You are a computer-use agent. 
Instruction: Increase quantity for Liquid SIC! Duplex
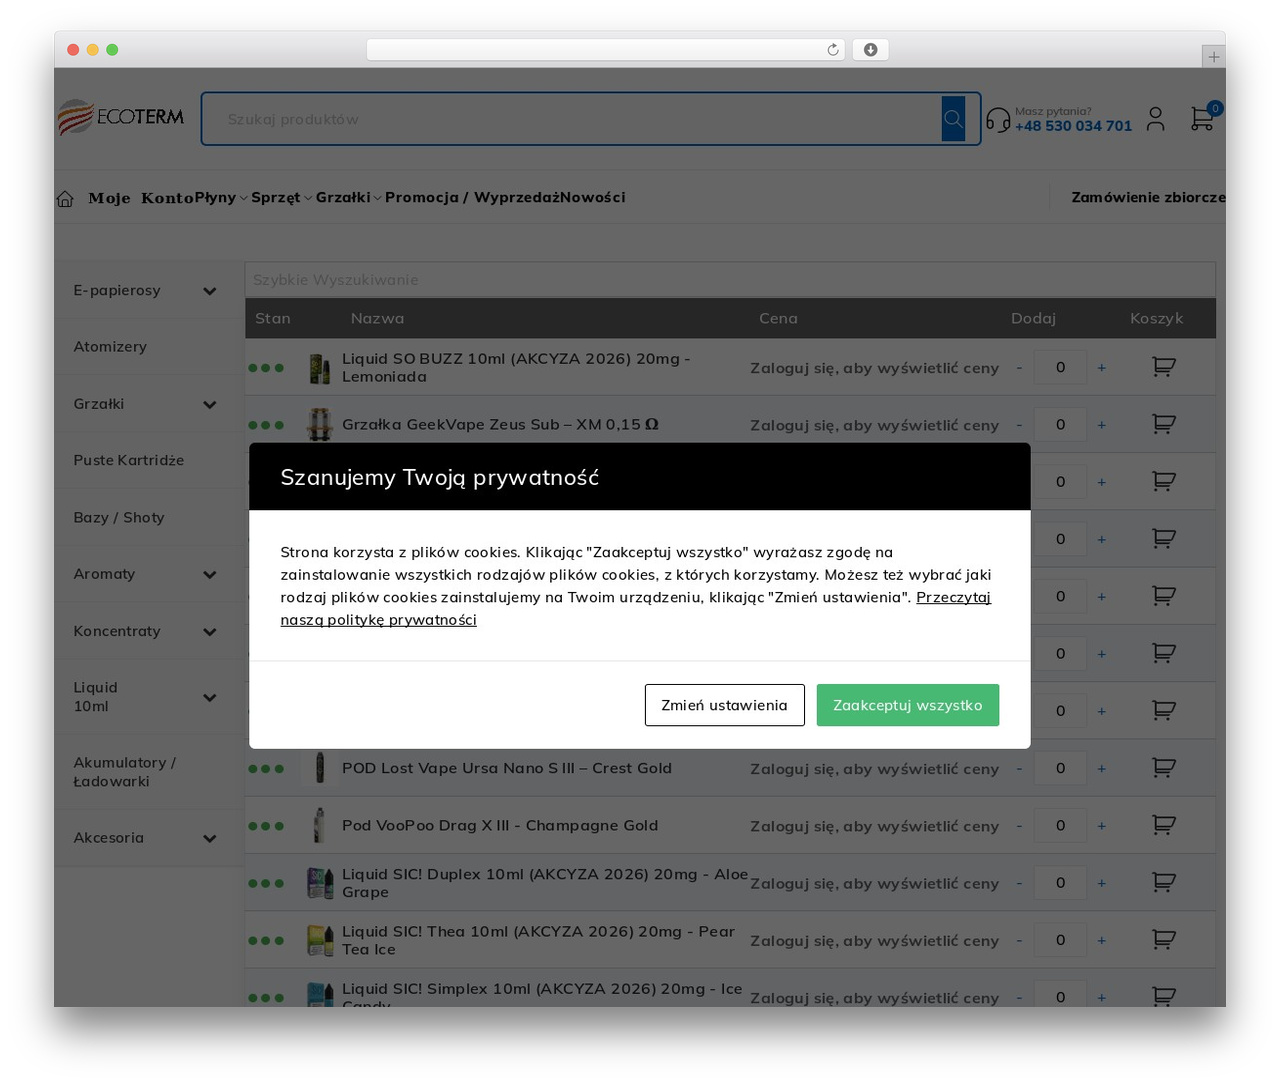click(x=1101, y=883)
